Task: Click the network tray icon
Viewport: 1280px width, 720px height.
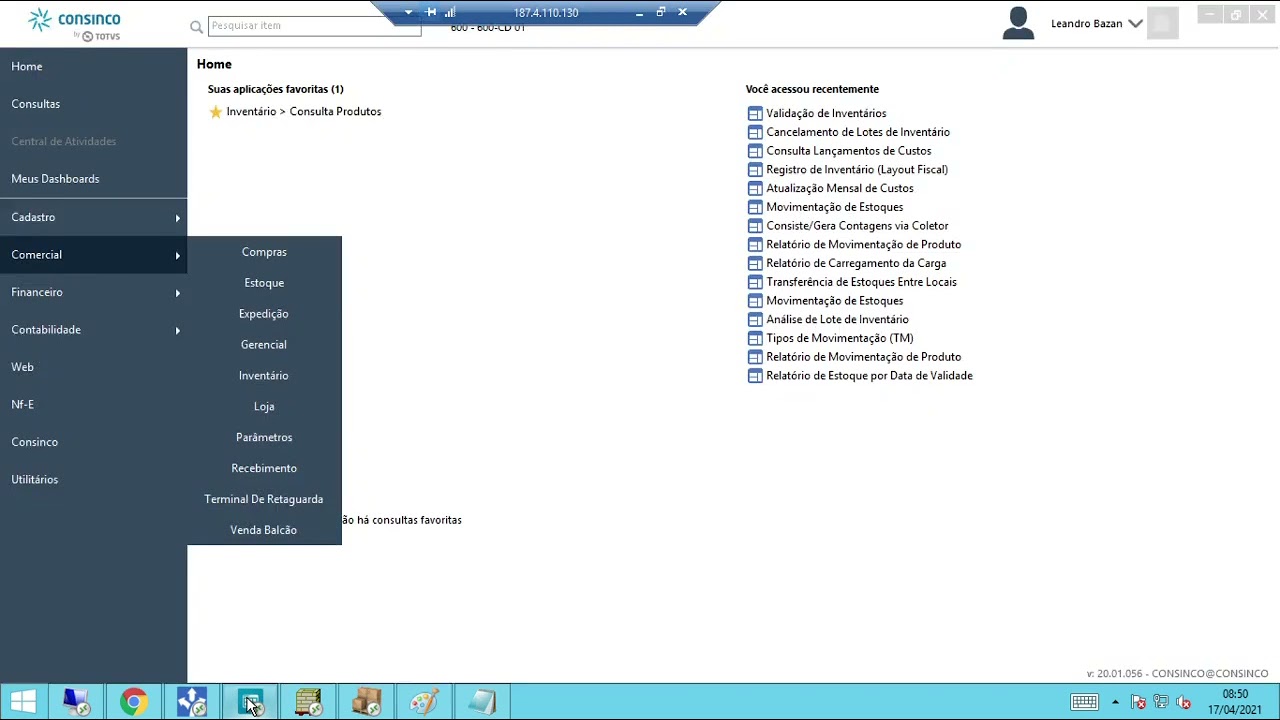Action: click(1161, 702)
